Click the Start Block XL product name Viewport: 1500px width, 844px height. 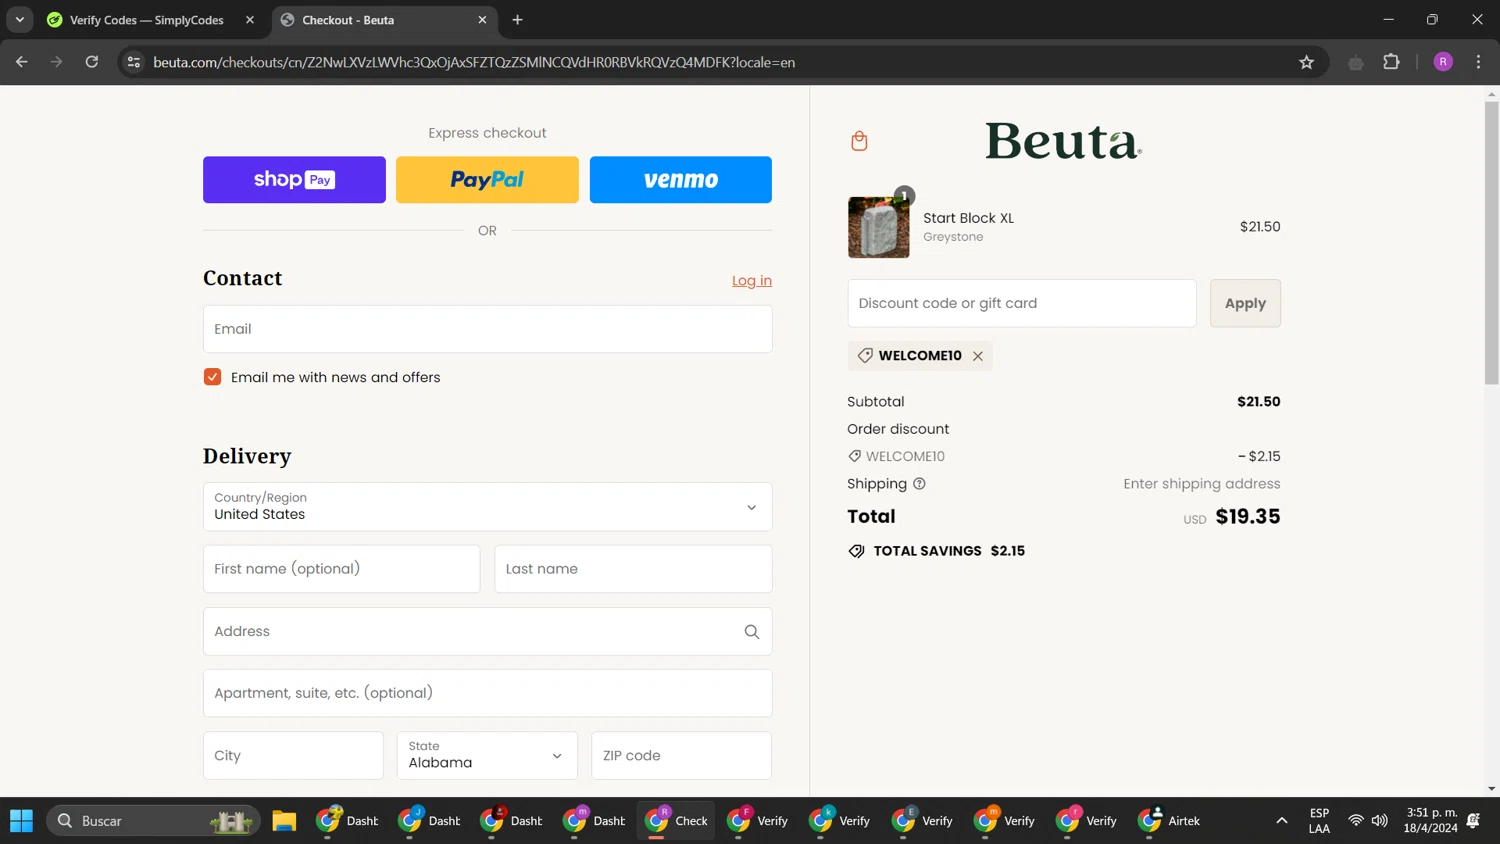968,218
